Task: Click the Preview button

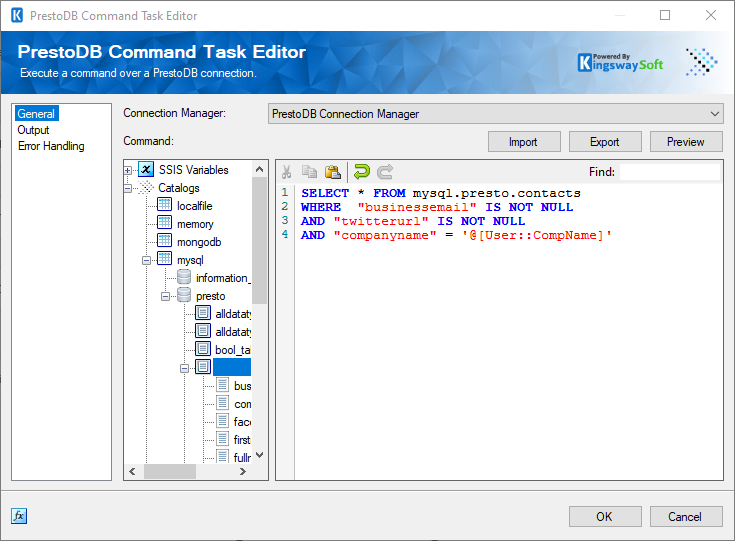Action: pyautogui.click(x=686, y=142)
